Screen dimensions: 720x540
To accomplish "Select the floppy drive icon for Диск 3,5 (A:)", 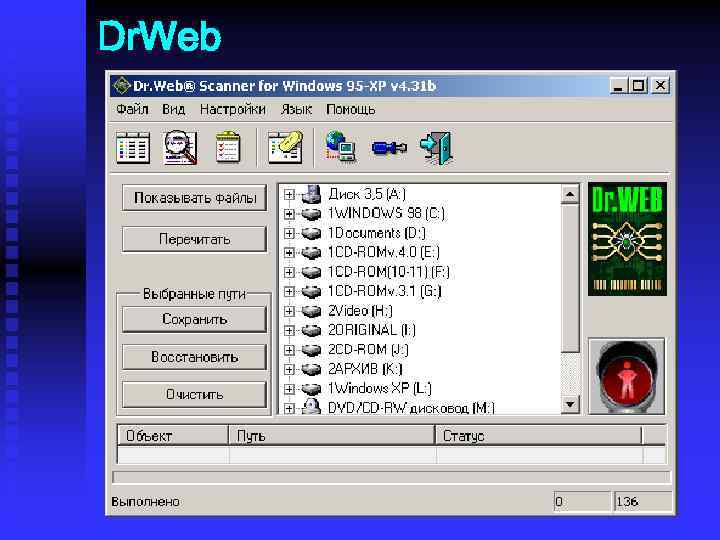I will point(311,194).
